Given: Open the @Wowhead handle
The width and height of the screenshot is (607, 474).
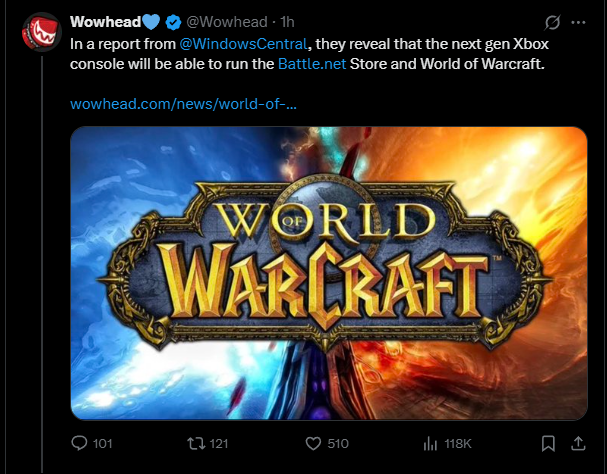Looking at the screenshot, I should tap(227, 22).
